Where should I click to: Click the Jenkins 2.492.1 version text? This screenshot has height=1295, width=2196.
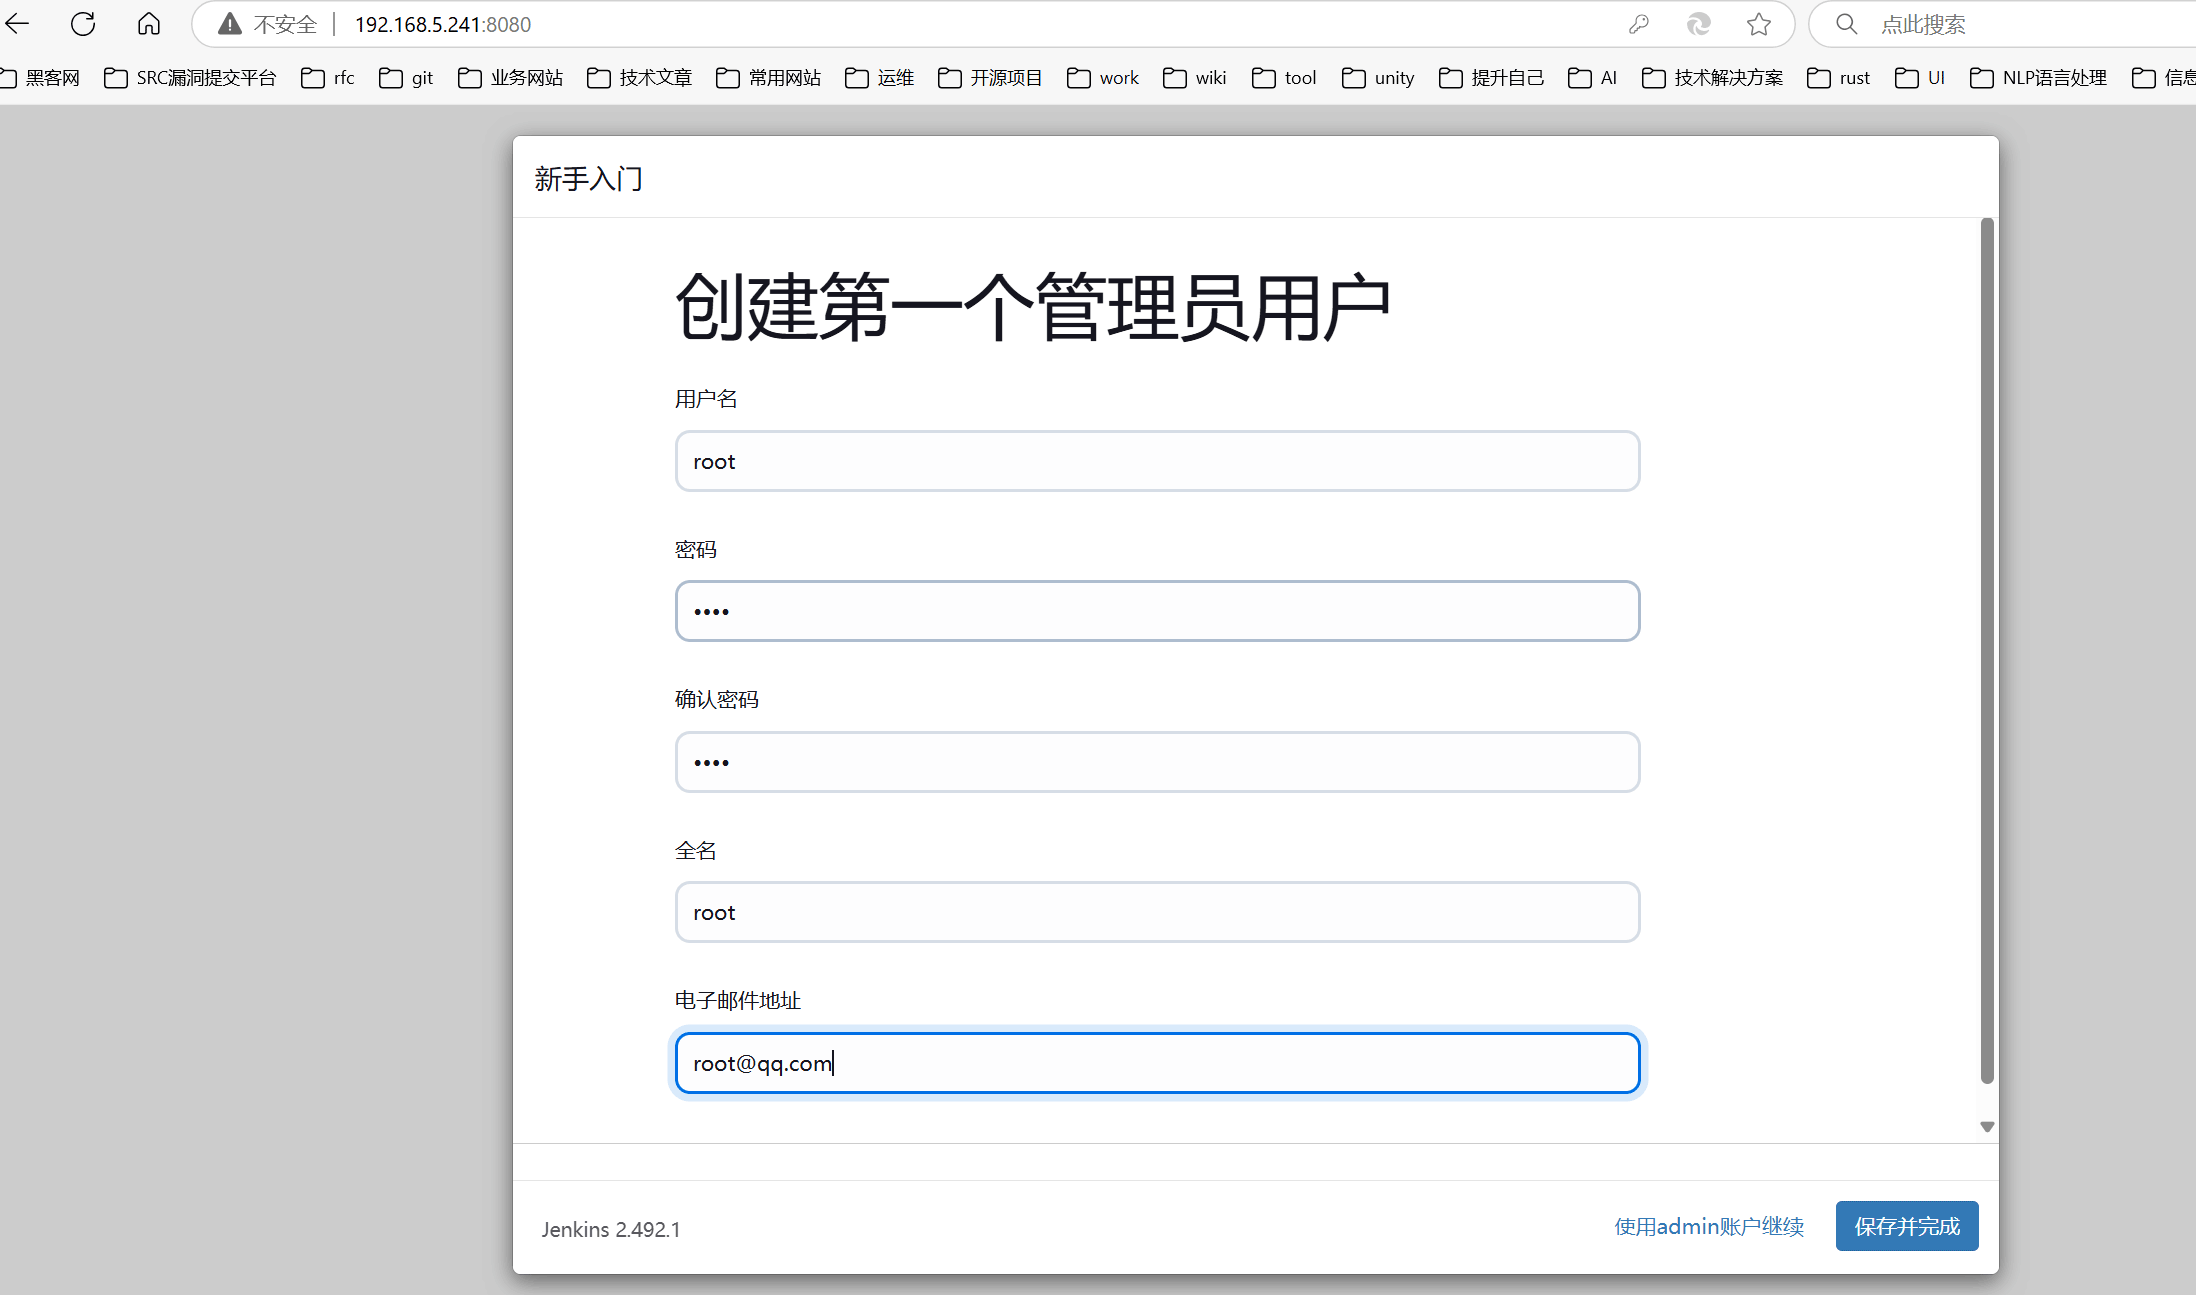tap(611, 1229)
